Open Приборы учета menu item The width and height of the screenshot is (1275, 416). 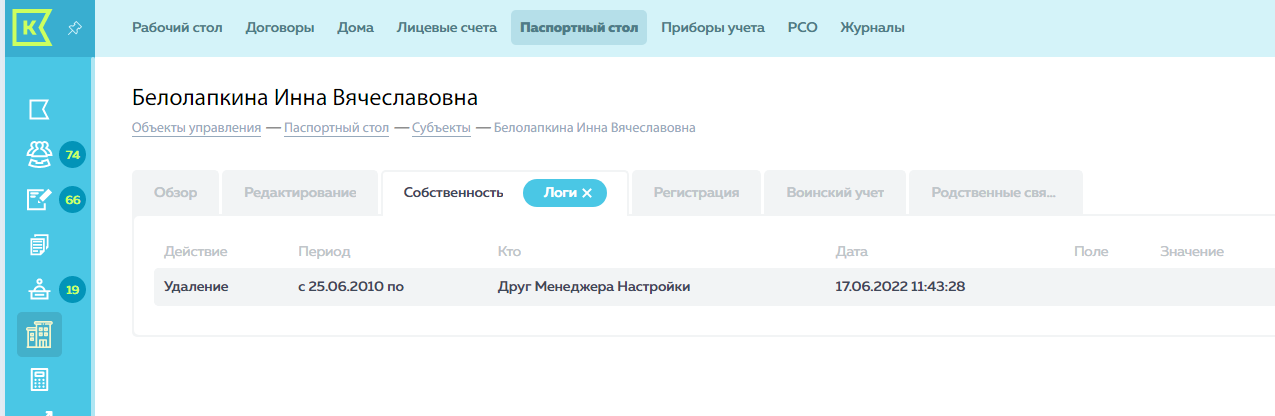713,28
